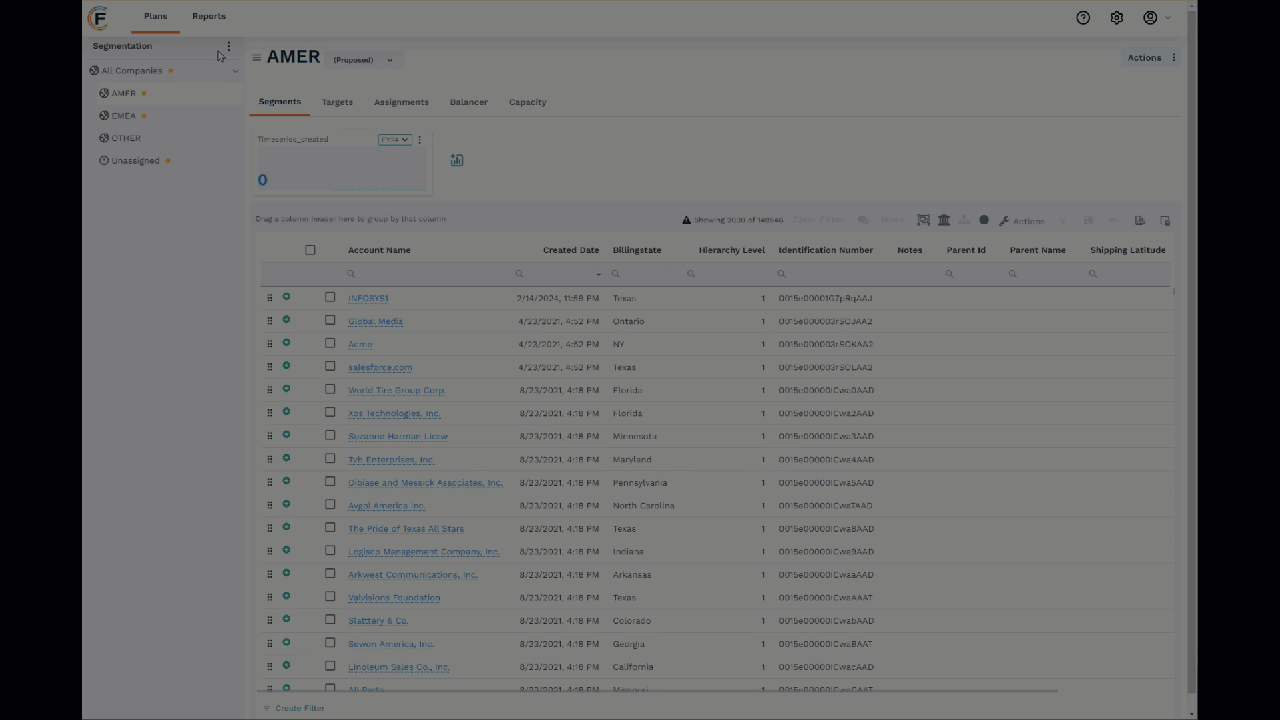The image size is (1280, 720).
Task: Check the Xos Technologies, Inc. row checkbox
Action: pos(330,412)
